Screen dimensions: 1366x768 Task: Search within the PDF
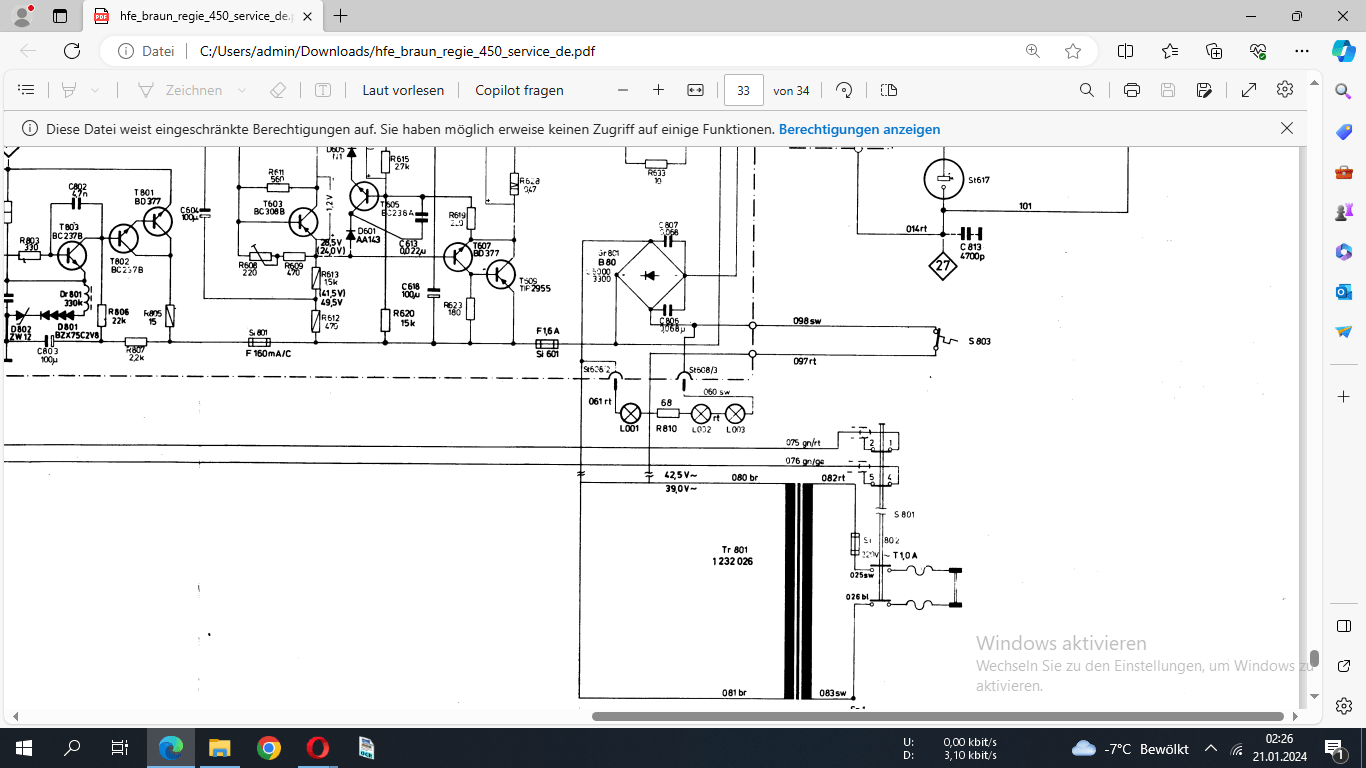(1087, 90)
